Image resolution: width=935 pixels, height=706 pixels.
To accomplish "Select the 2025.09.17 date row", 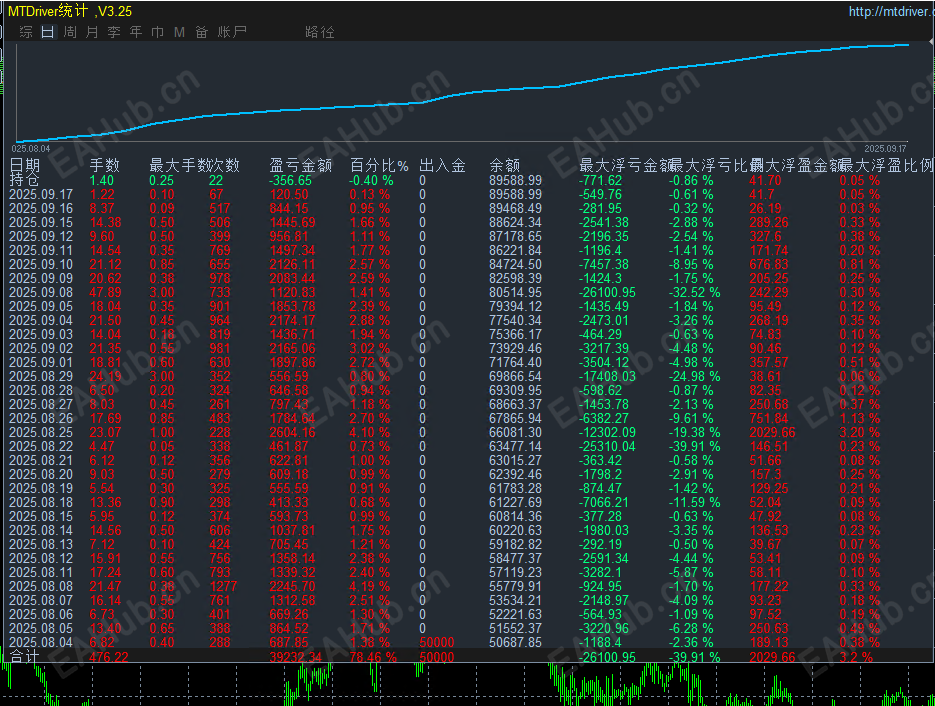I will pos(41,194).
